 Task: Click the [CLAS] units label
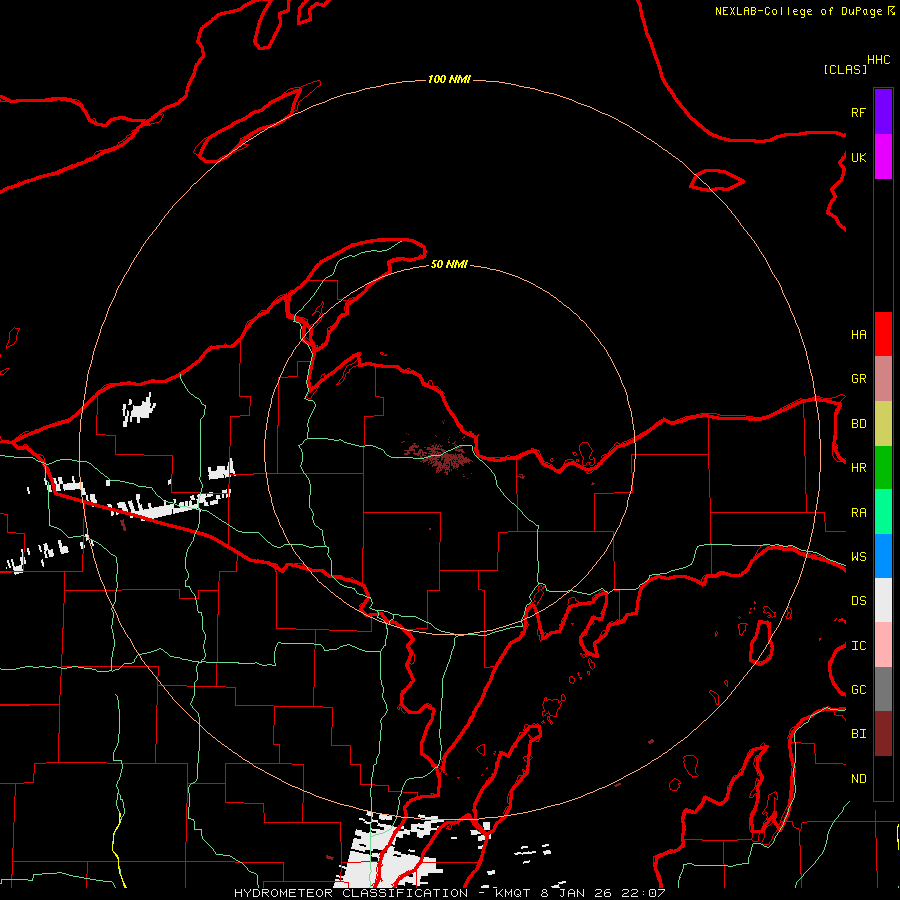coord(845,69)
